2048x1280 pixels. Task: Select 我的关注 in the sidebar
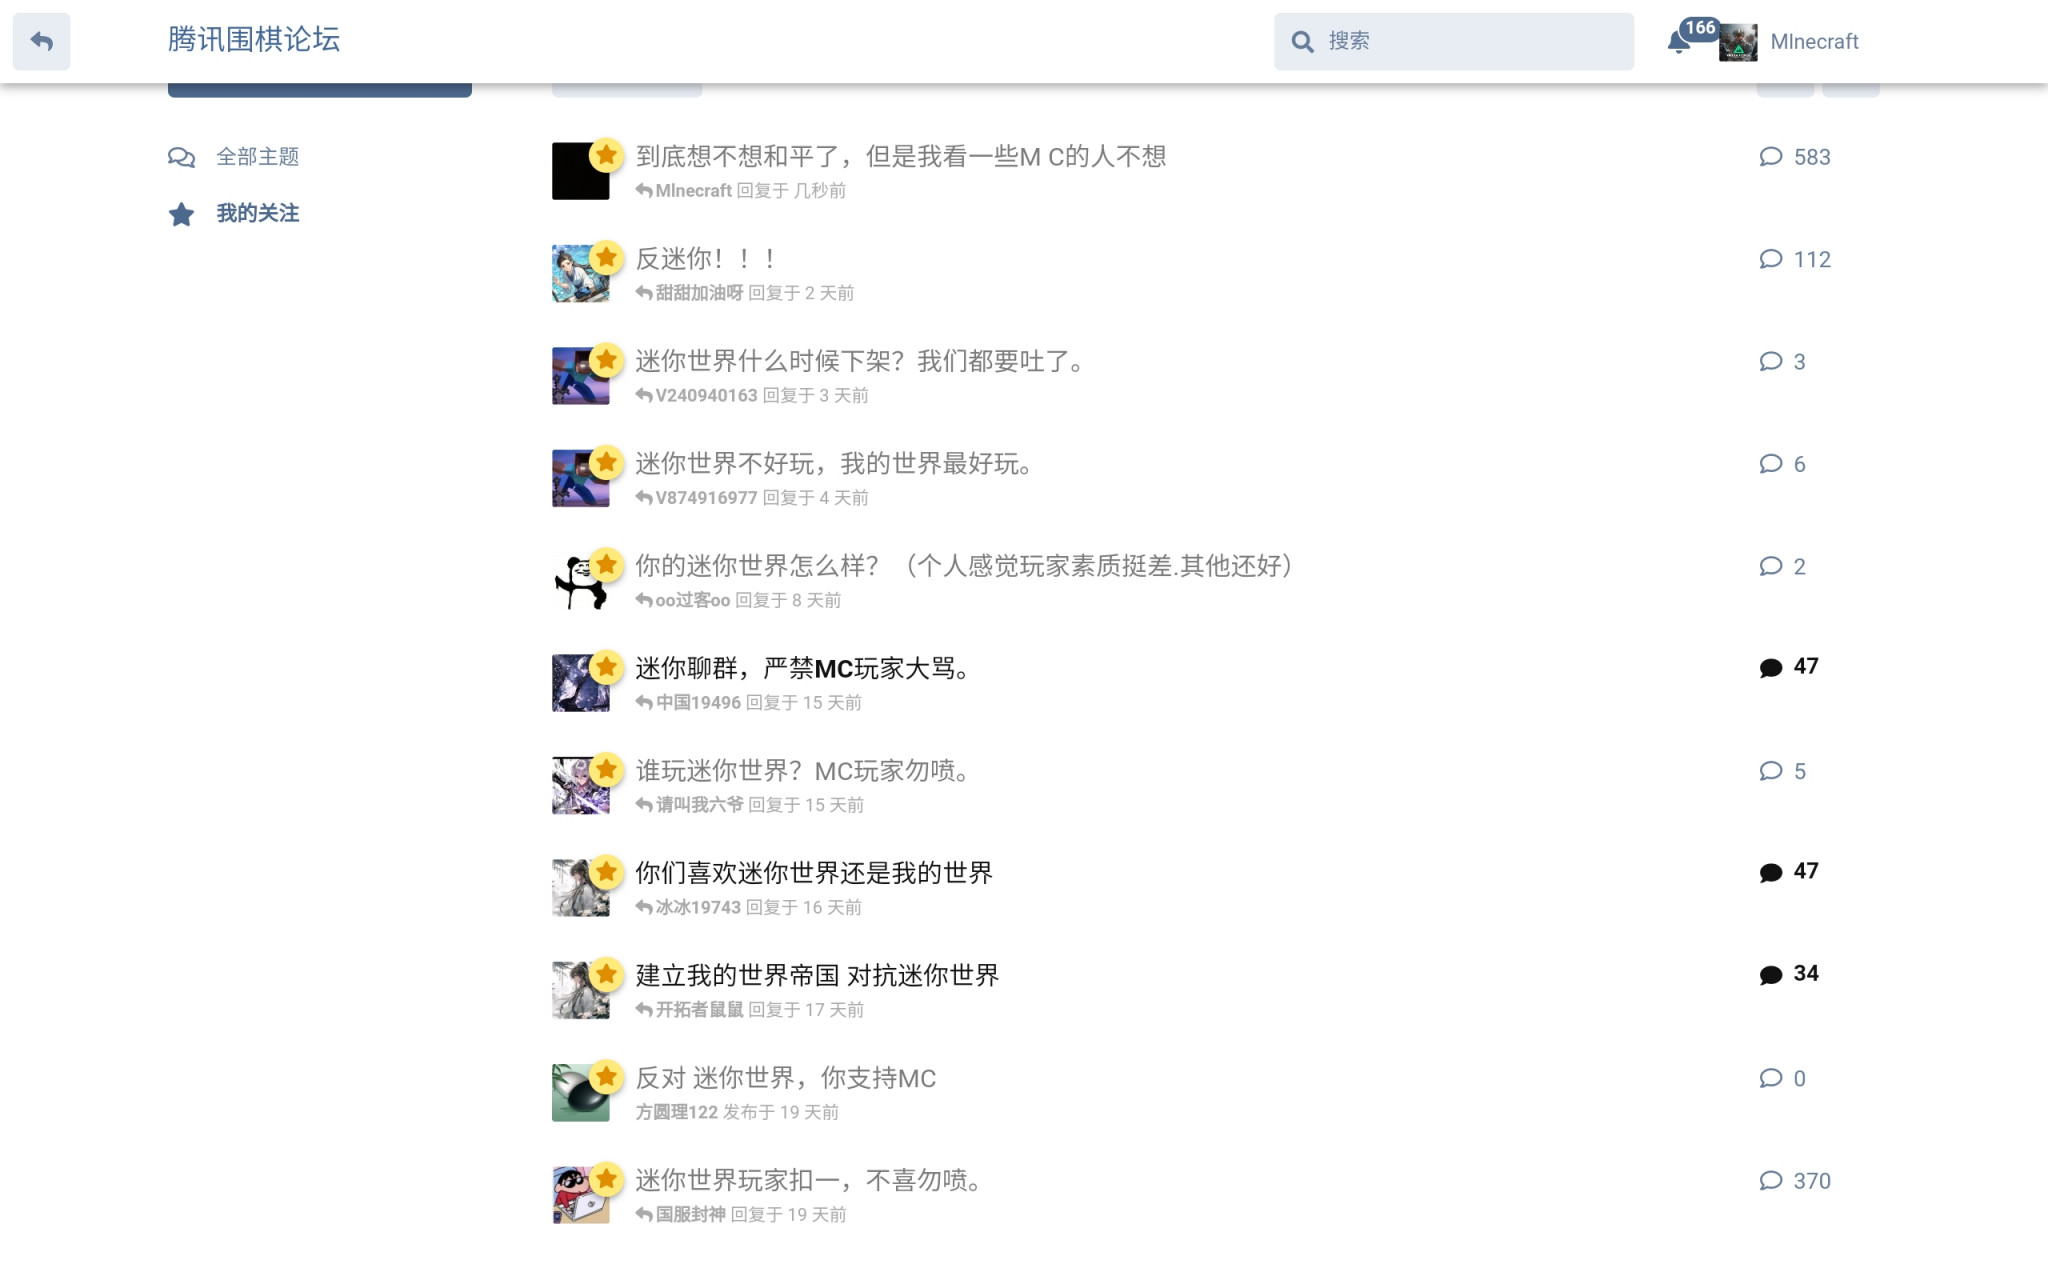(x=258, y=213)
